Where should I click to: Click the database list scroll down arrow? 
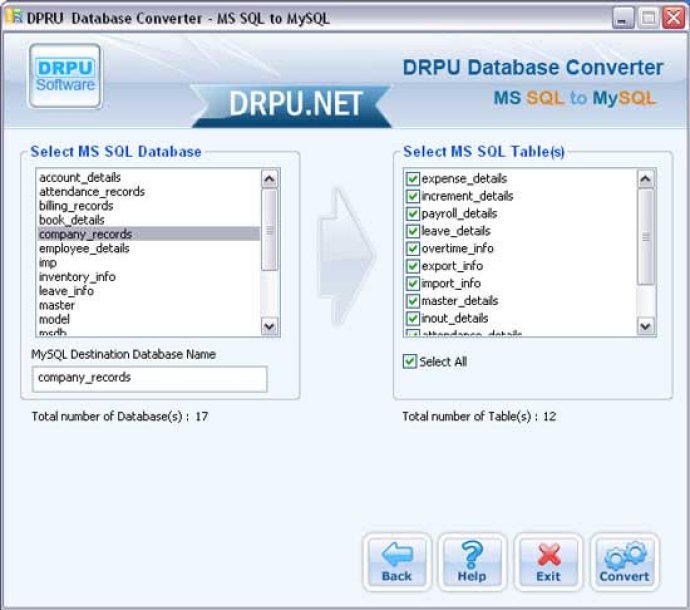pyautogui.click(x=270, y=326)
